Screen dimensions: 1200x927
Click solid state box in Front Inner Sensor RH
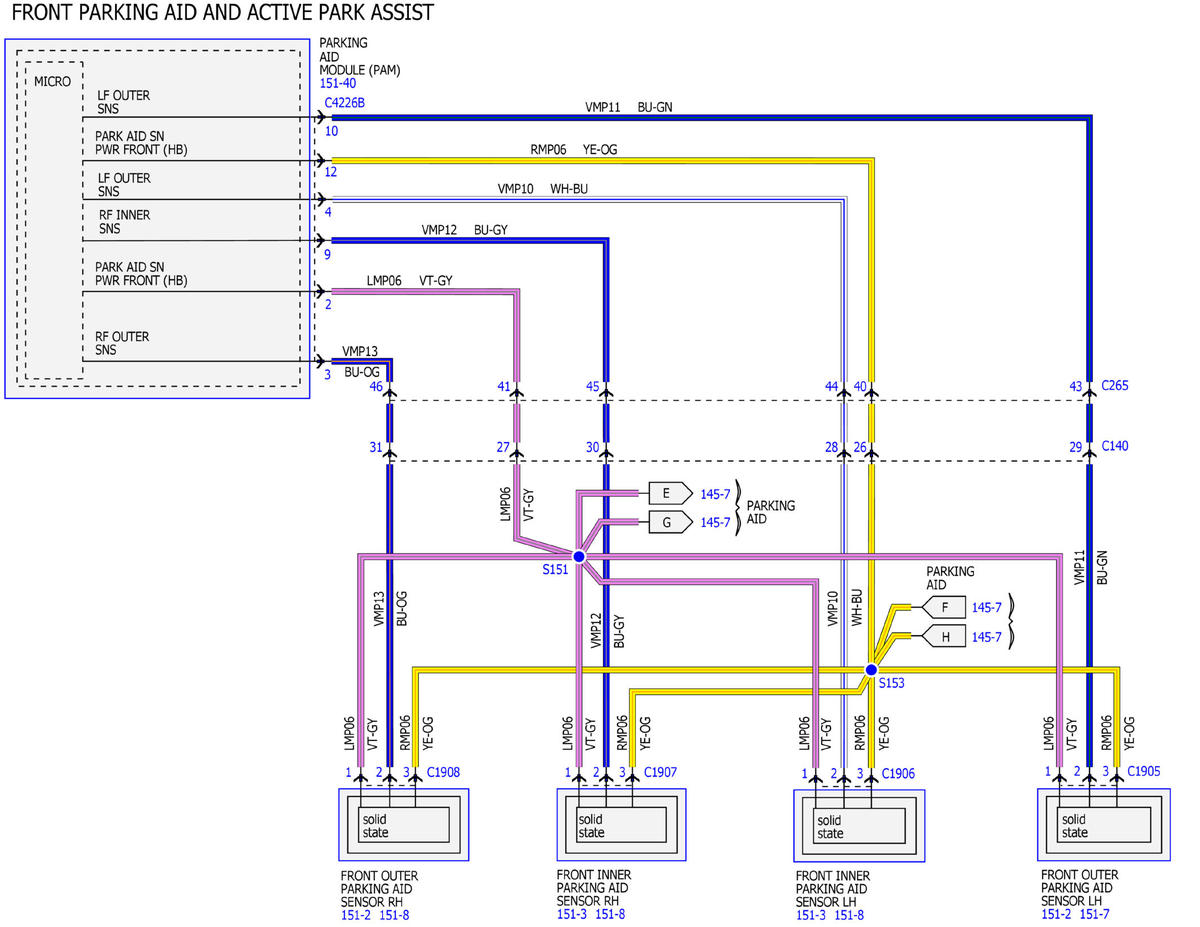coord(621,825)
